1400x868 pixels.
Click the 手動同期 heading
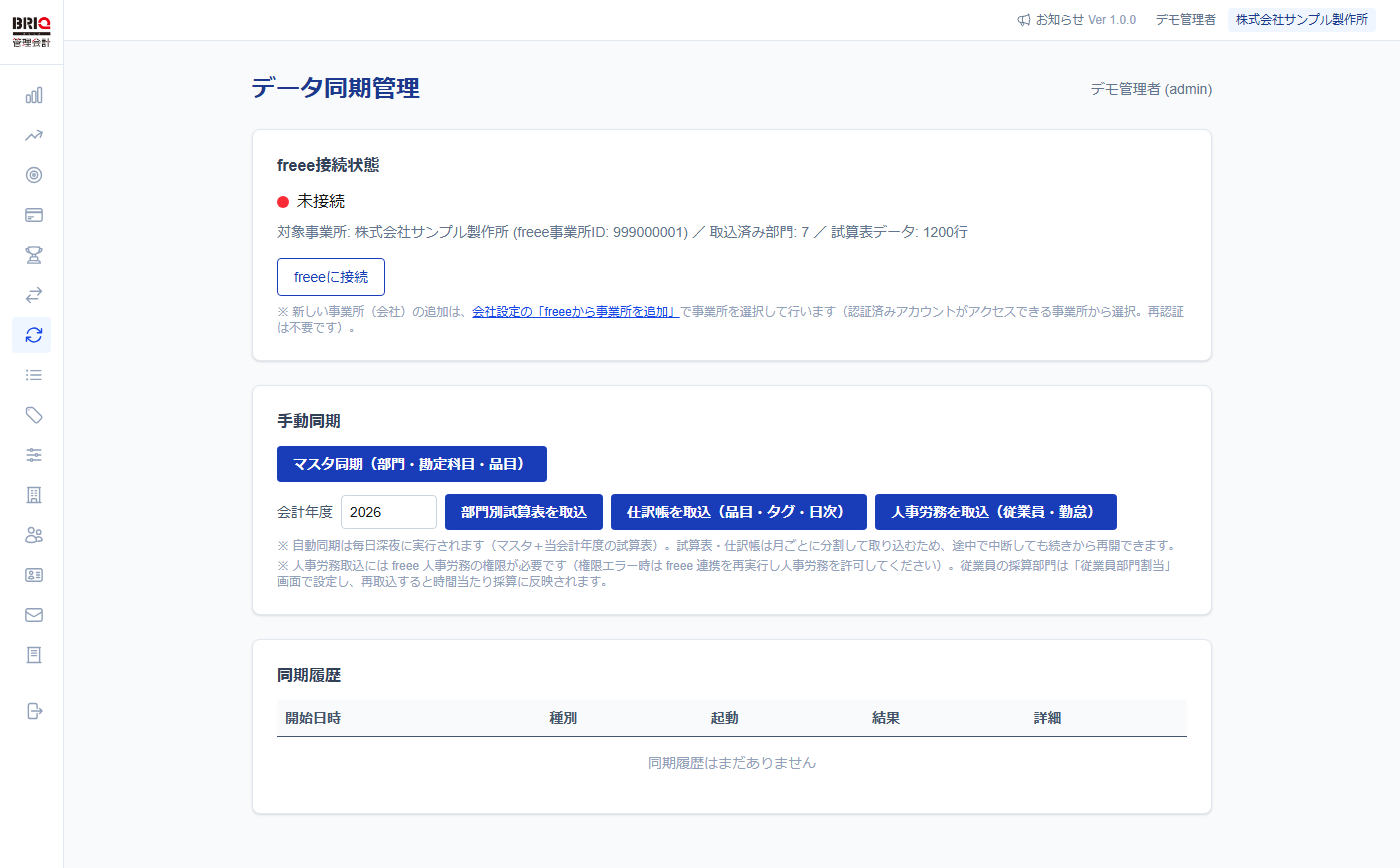tap(309, 421)
